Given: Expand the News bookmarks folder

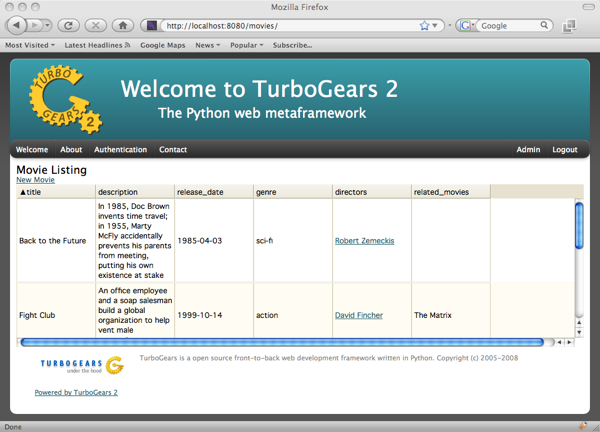Looking at the screenshot, I should pyautogui.click(x=208, y=45).
